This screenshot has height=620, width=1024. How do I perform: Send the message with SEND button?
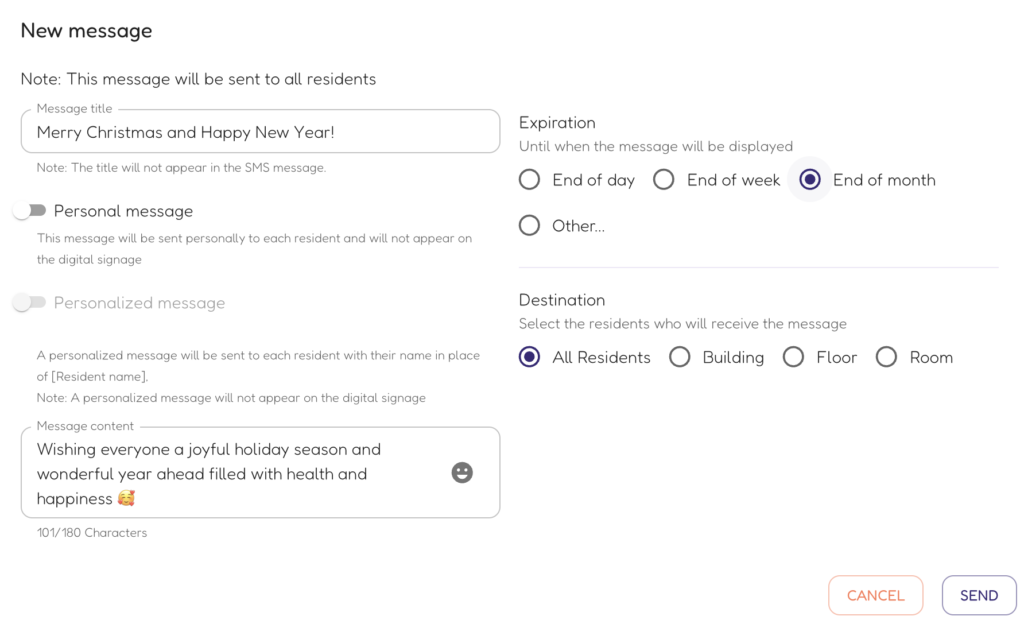click(979, 595)
